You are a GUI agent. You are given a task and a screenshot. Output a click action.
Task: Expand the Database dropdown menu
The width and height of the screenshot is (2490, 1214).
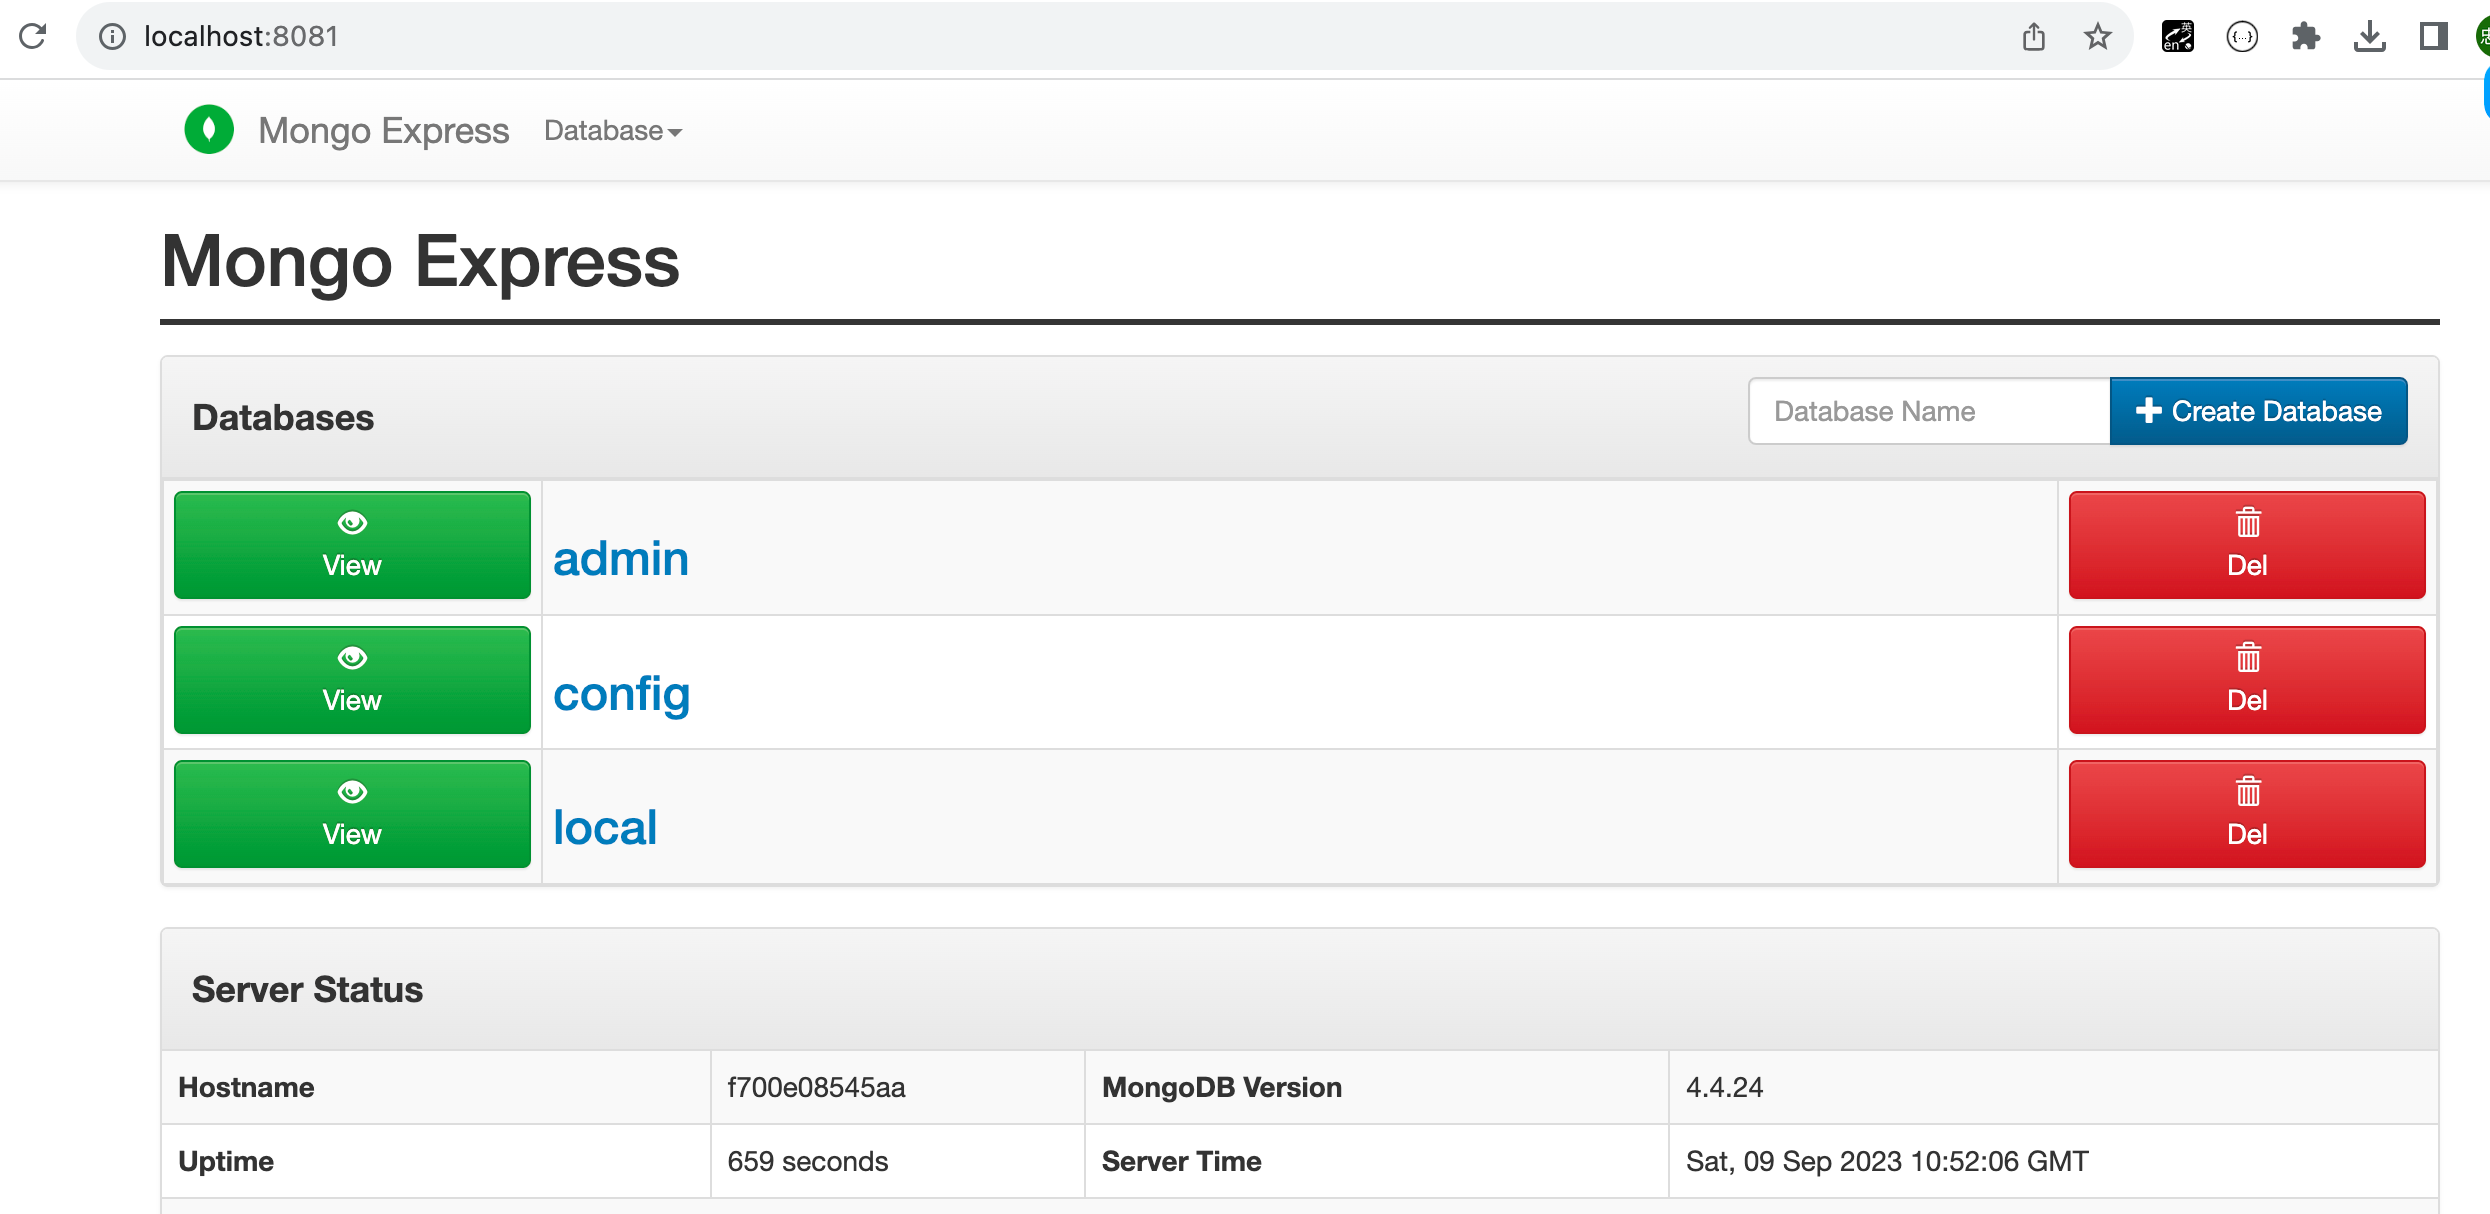[x=613, y=131]
